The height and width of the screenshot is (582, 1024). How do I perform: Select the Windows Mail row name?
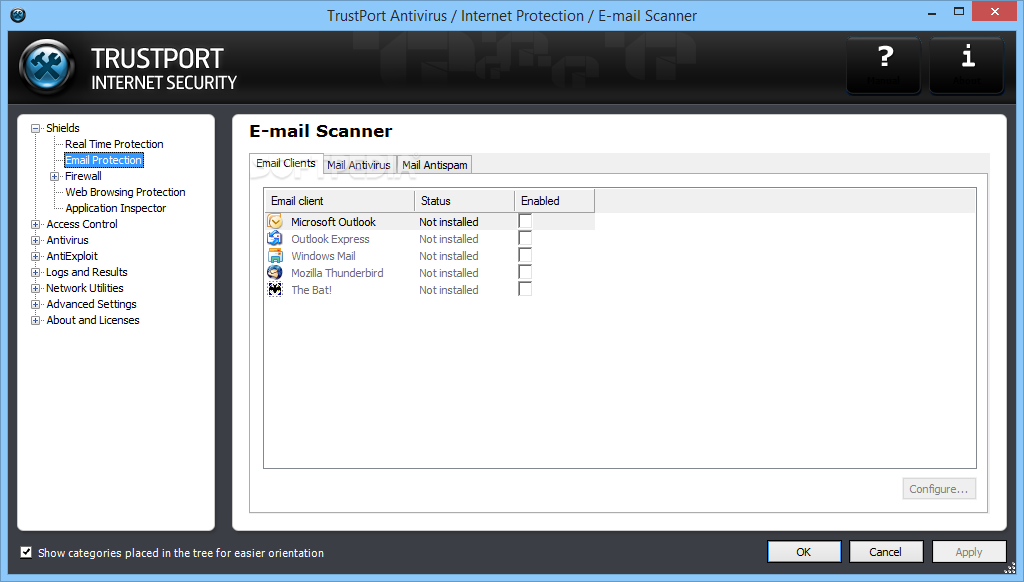click(x=323, y=256)
